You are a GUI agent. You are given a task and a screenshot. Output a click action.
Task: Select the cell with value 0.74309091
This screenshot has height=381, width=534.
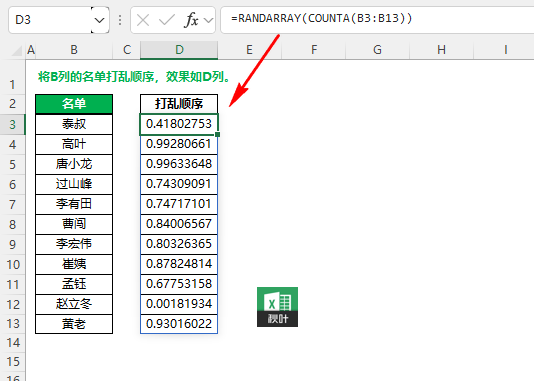coord(179,185)
